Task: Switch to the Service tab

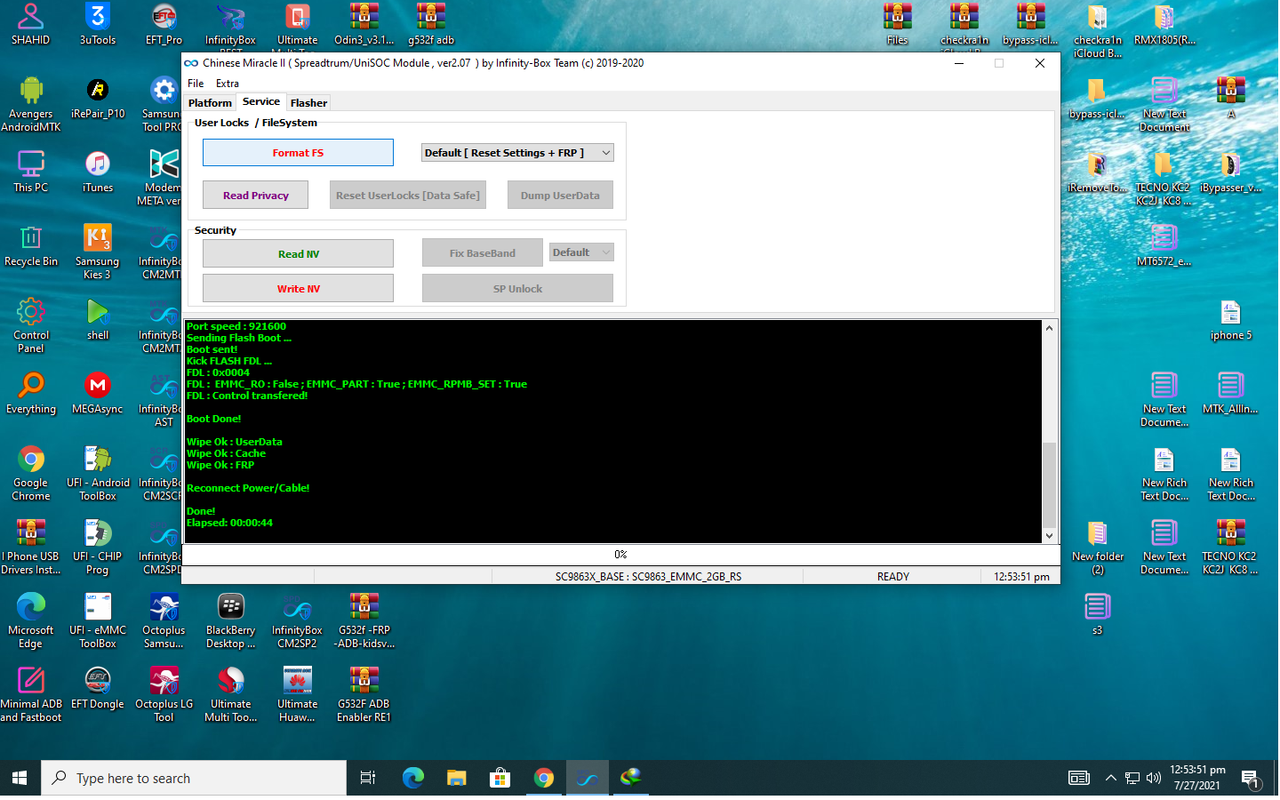Action: (x=261, y=101)
